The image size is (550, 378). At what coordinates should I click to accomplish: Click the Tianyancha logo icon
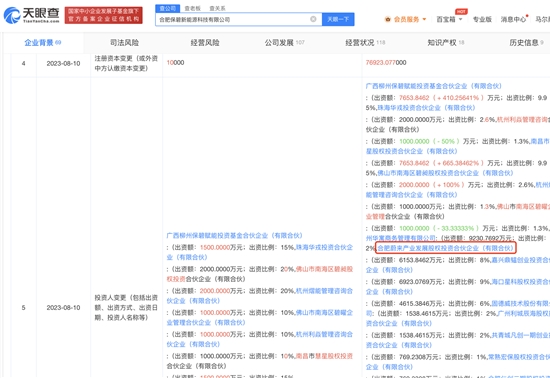coord(12,15)
